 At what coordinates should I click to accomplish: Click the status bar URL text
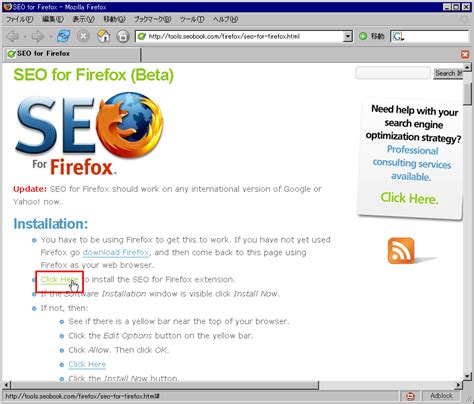83,396
